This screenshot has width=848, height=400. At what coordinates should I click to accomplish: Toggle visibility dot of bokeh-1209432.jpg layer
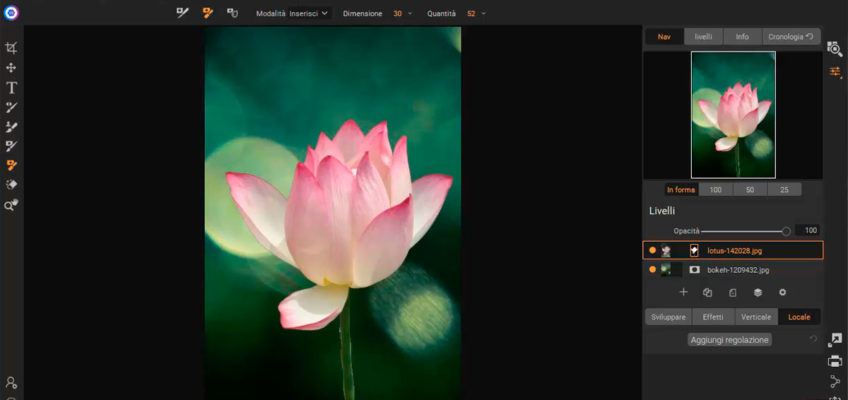pos(652,269)
